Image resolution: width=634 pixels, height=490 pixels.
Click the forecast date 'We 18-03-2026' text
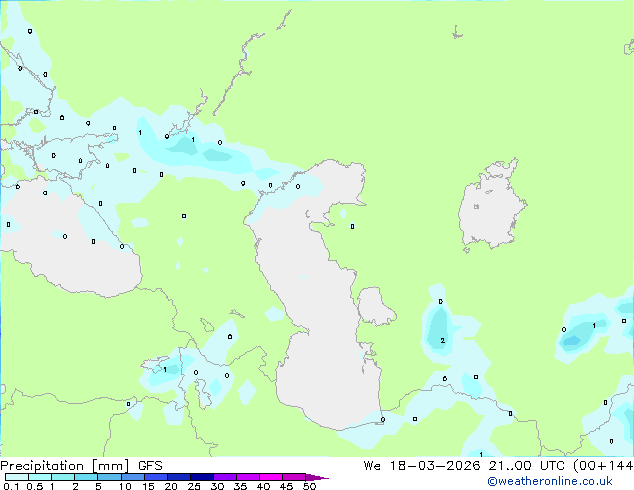(422, 466)
